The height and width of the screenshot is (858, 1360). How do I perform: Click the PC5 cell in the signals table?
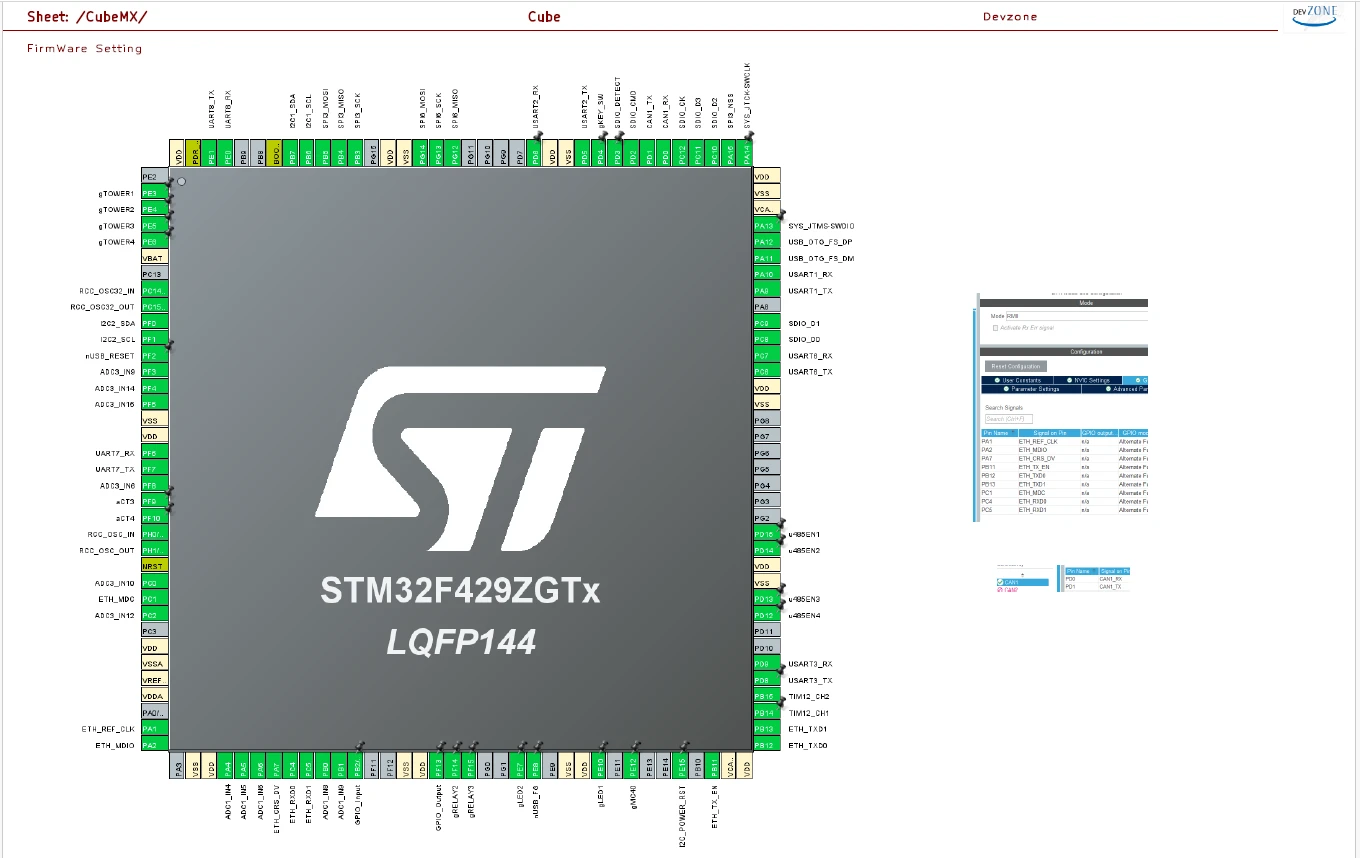[x=999, y=510]
